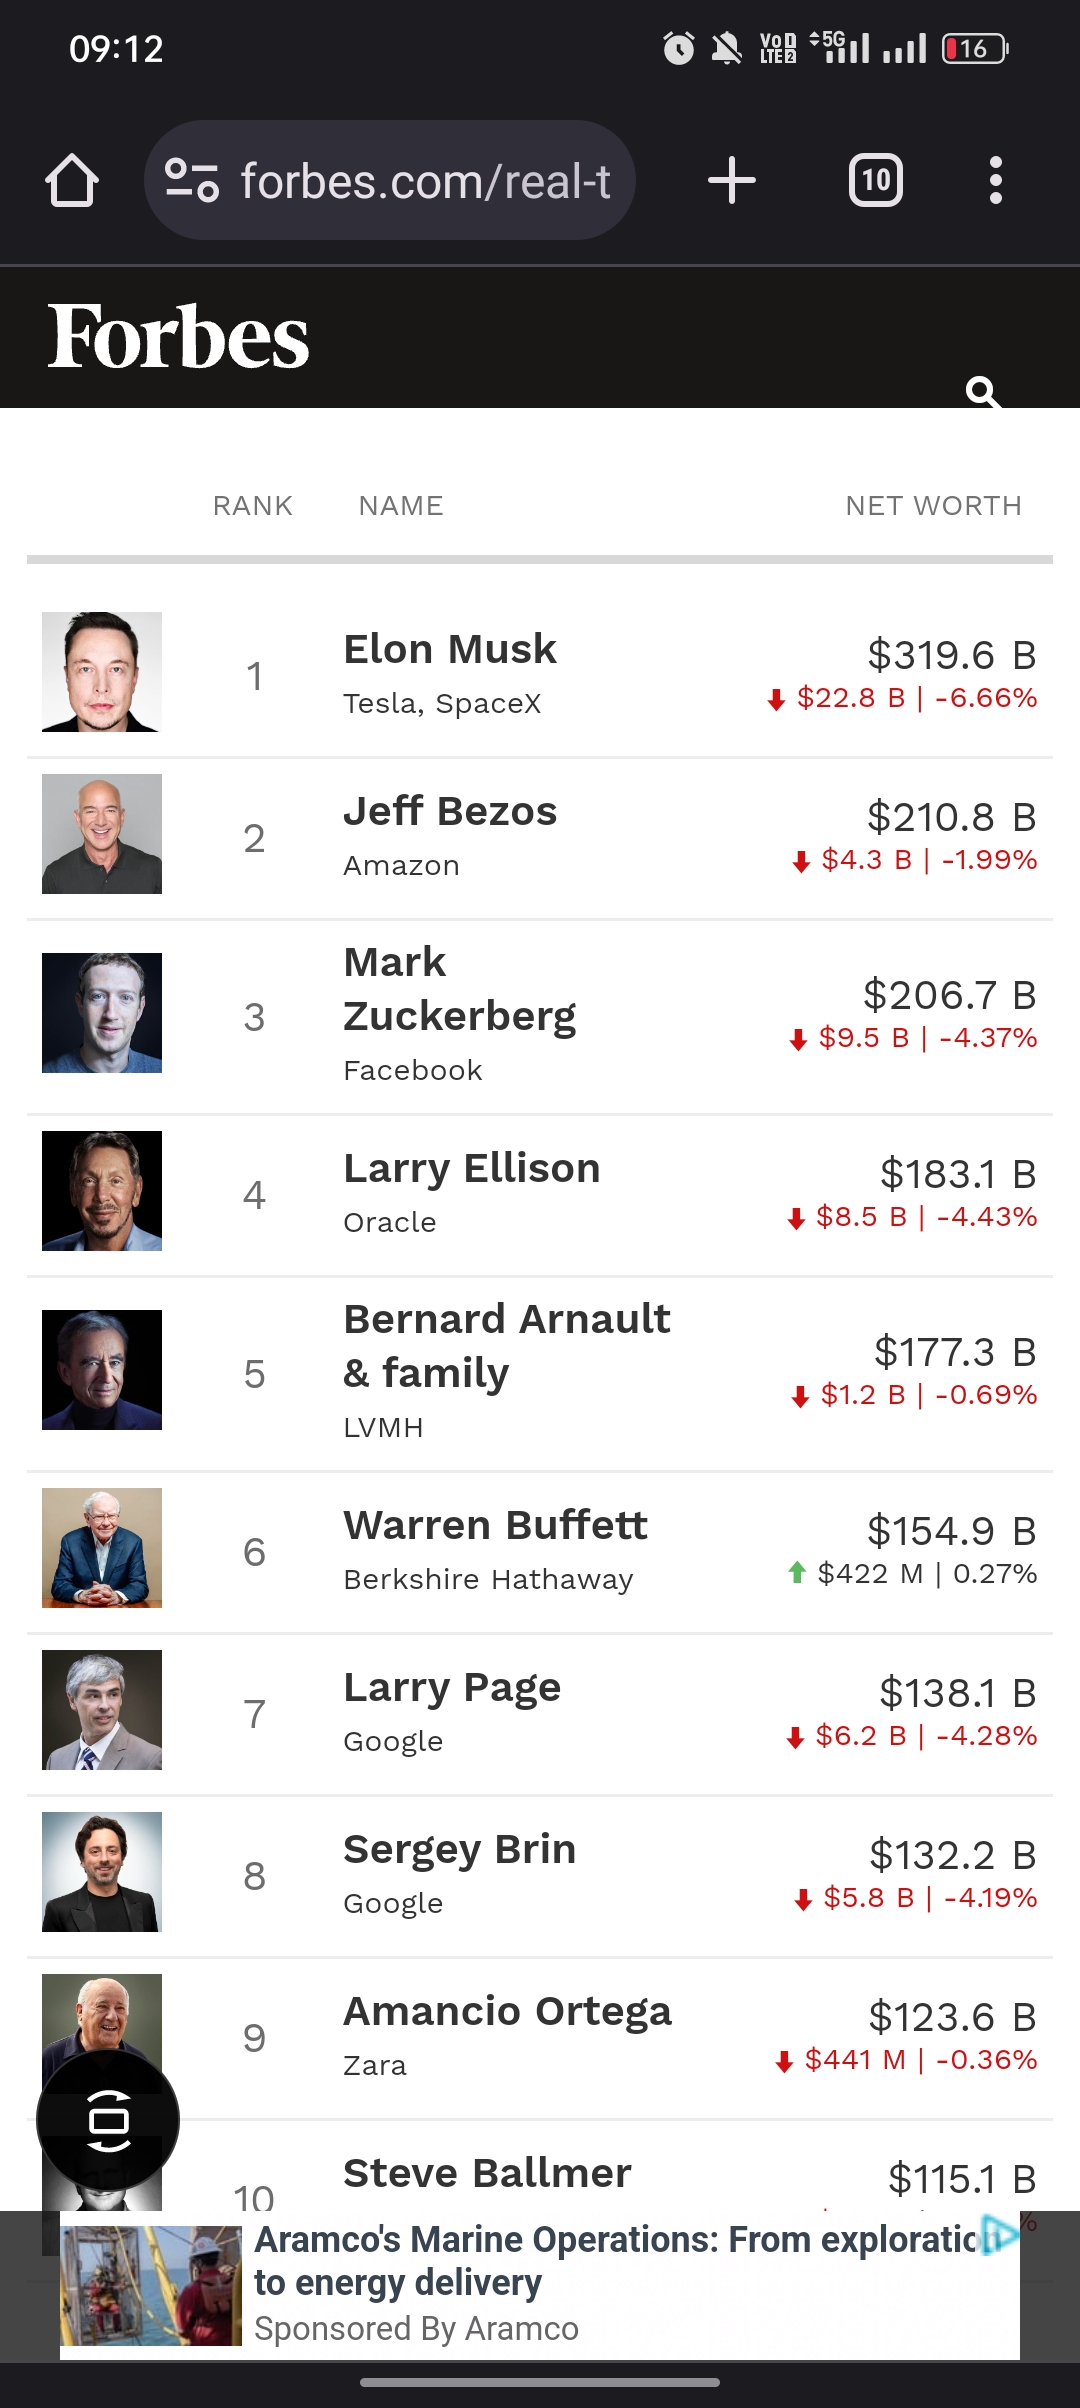Tap Mark Zuckerberg's photo thumbnail

click(102, 1013)
